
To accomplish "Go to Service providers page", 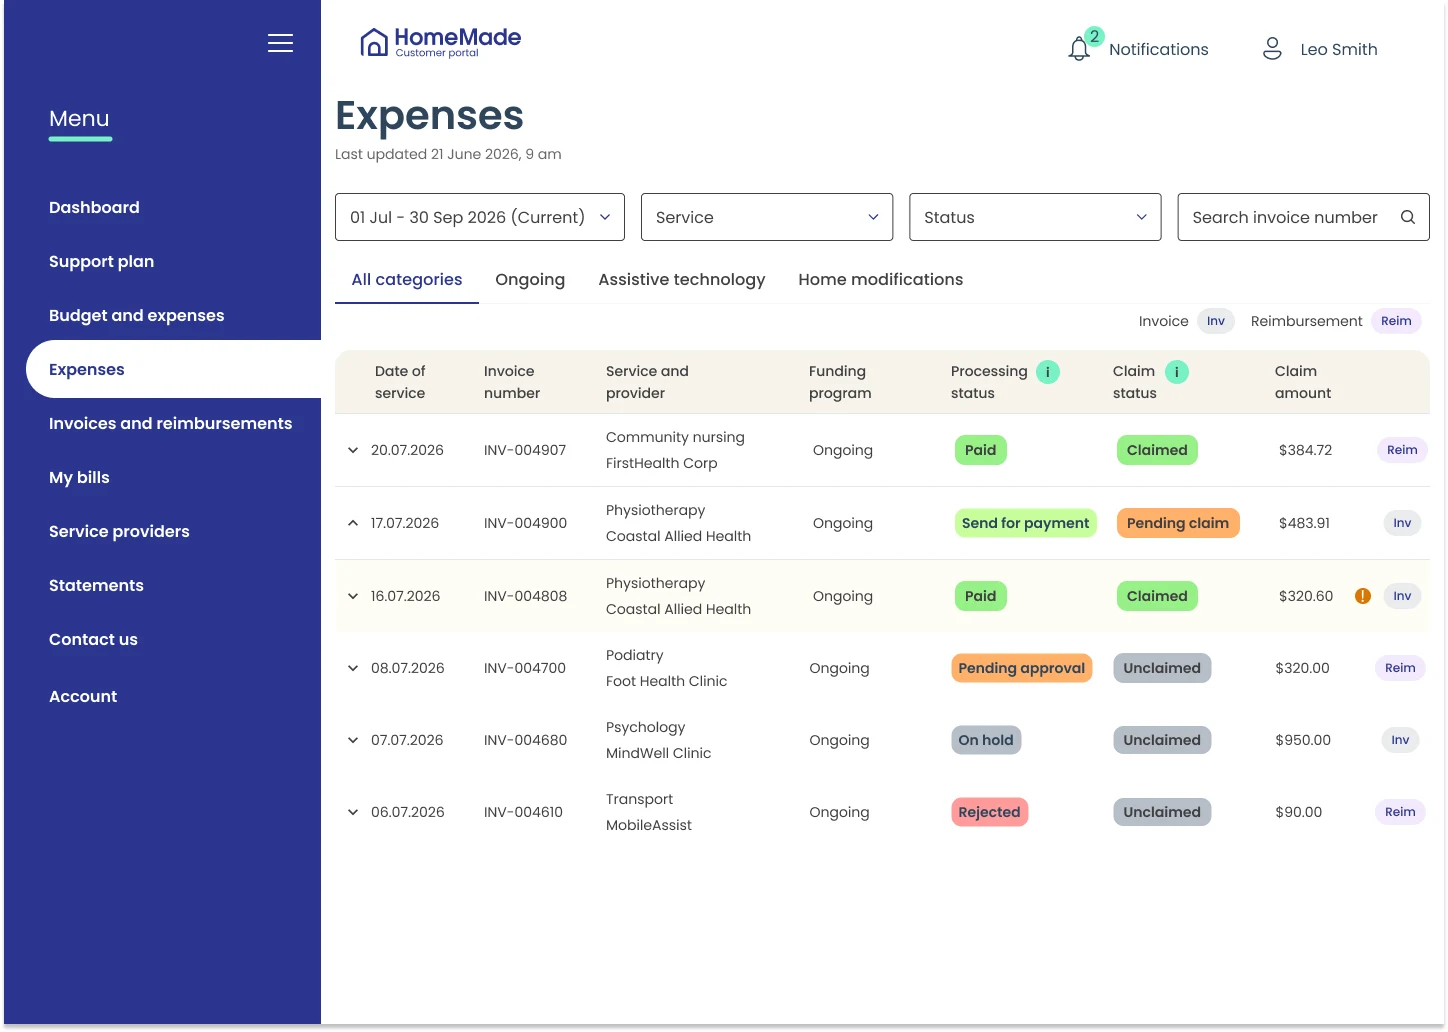I will pos(119,531).
